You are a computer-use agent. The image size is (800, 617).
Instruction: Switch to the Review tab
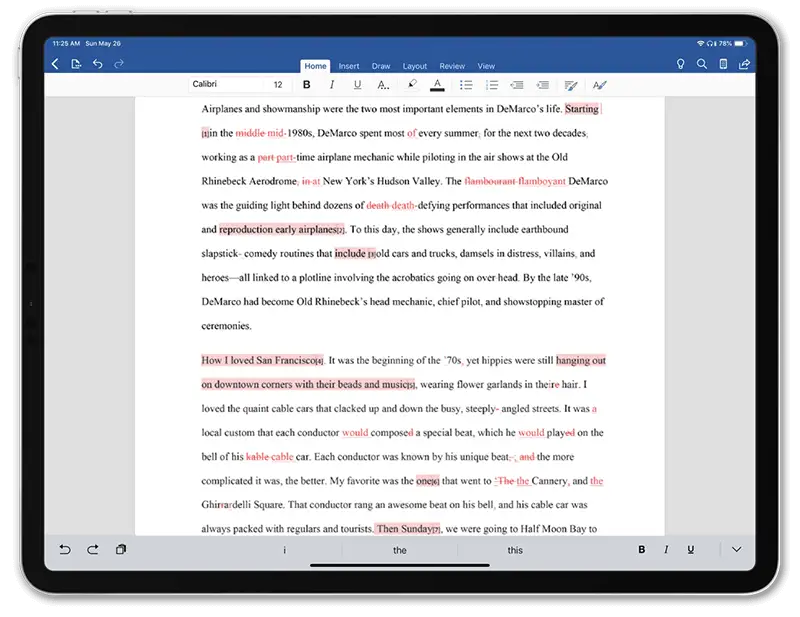click(x=452, y=66)
